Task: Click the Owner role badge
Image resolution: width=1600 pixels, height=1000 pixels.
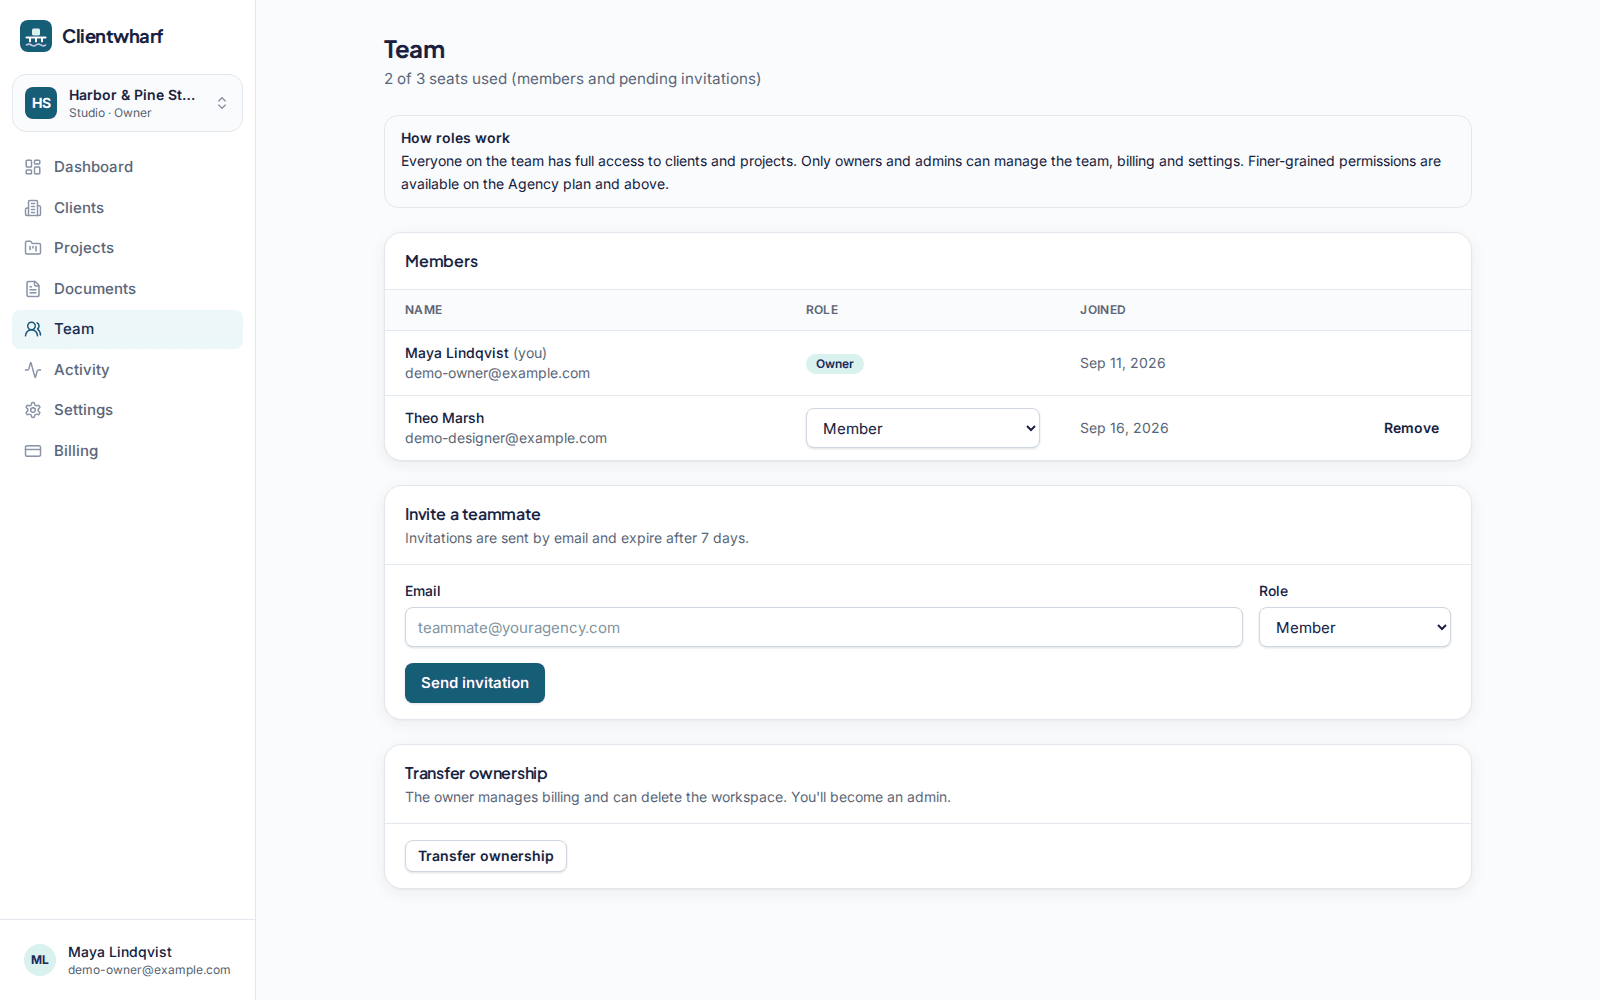Action: tap(835, 364)
